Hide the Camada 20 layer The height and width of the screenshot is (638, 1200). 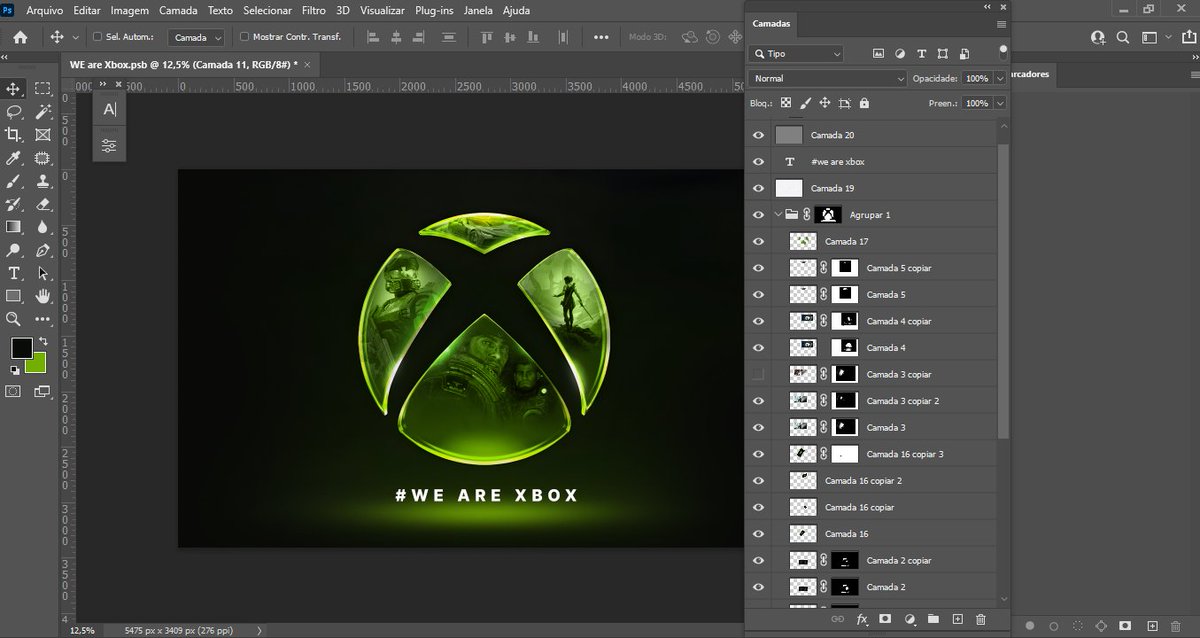click(x=759, y=135)
